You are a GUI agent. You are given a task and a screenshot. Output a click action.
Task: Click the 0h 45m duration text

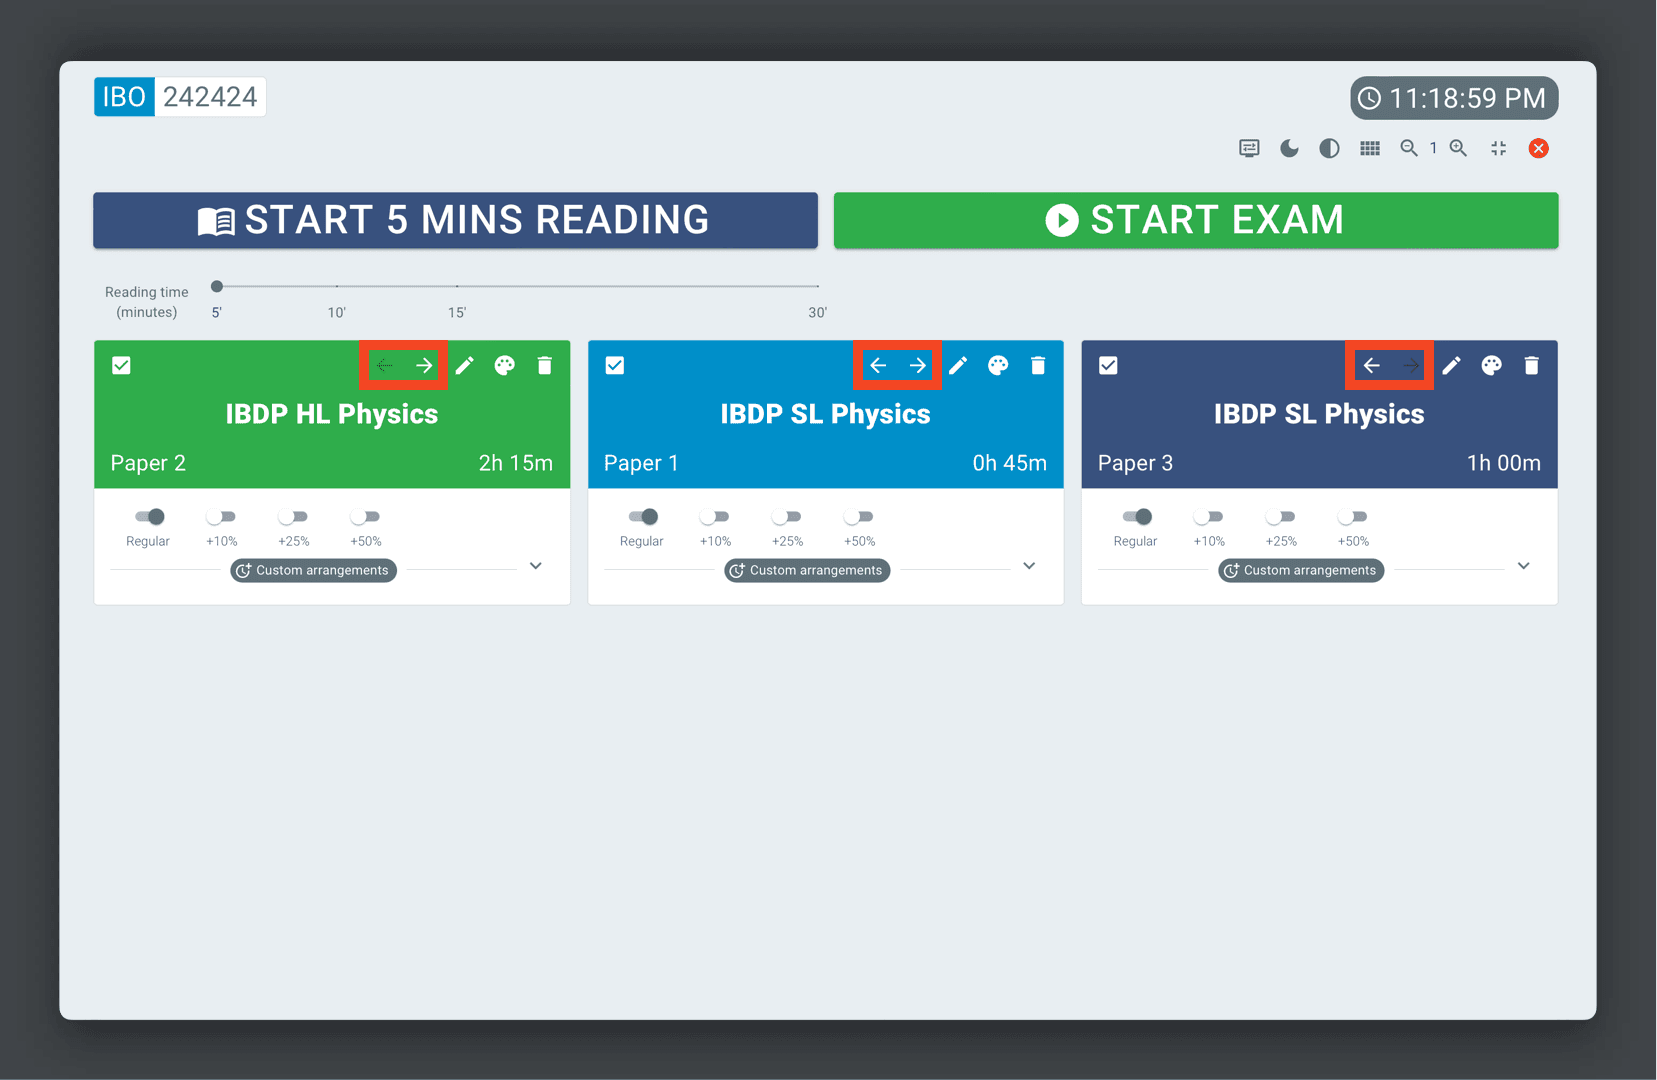[x=1009, y=463]
